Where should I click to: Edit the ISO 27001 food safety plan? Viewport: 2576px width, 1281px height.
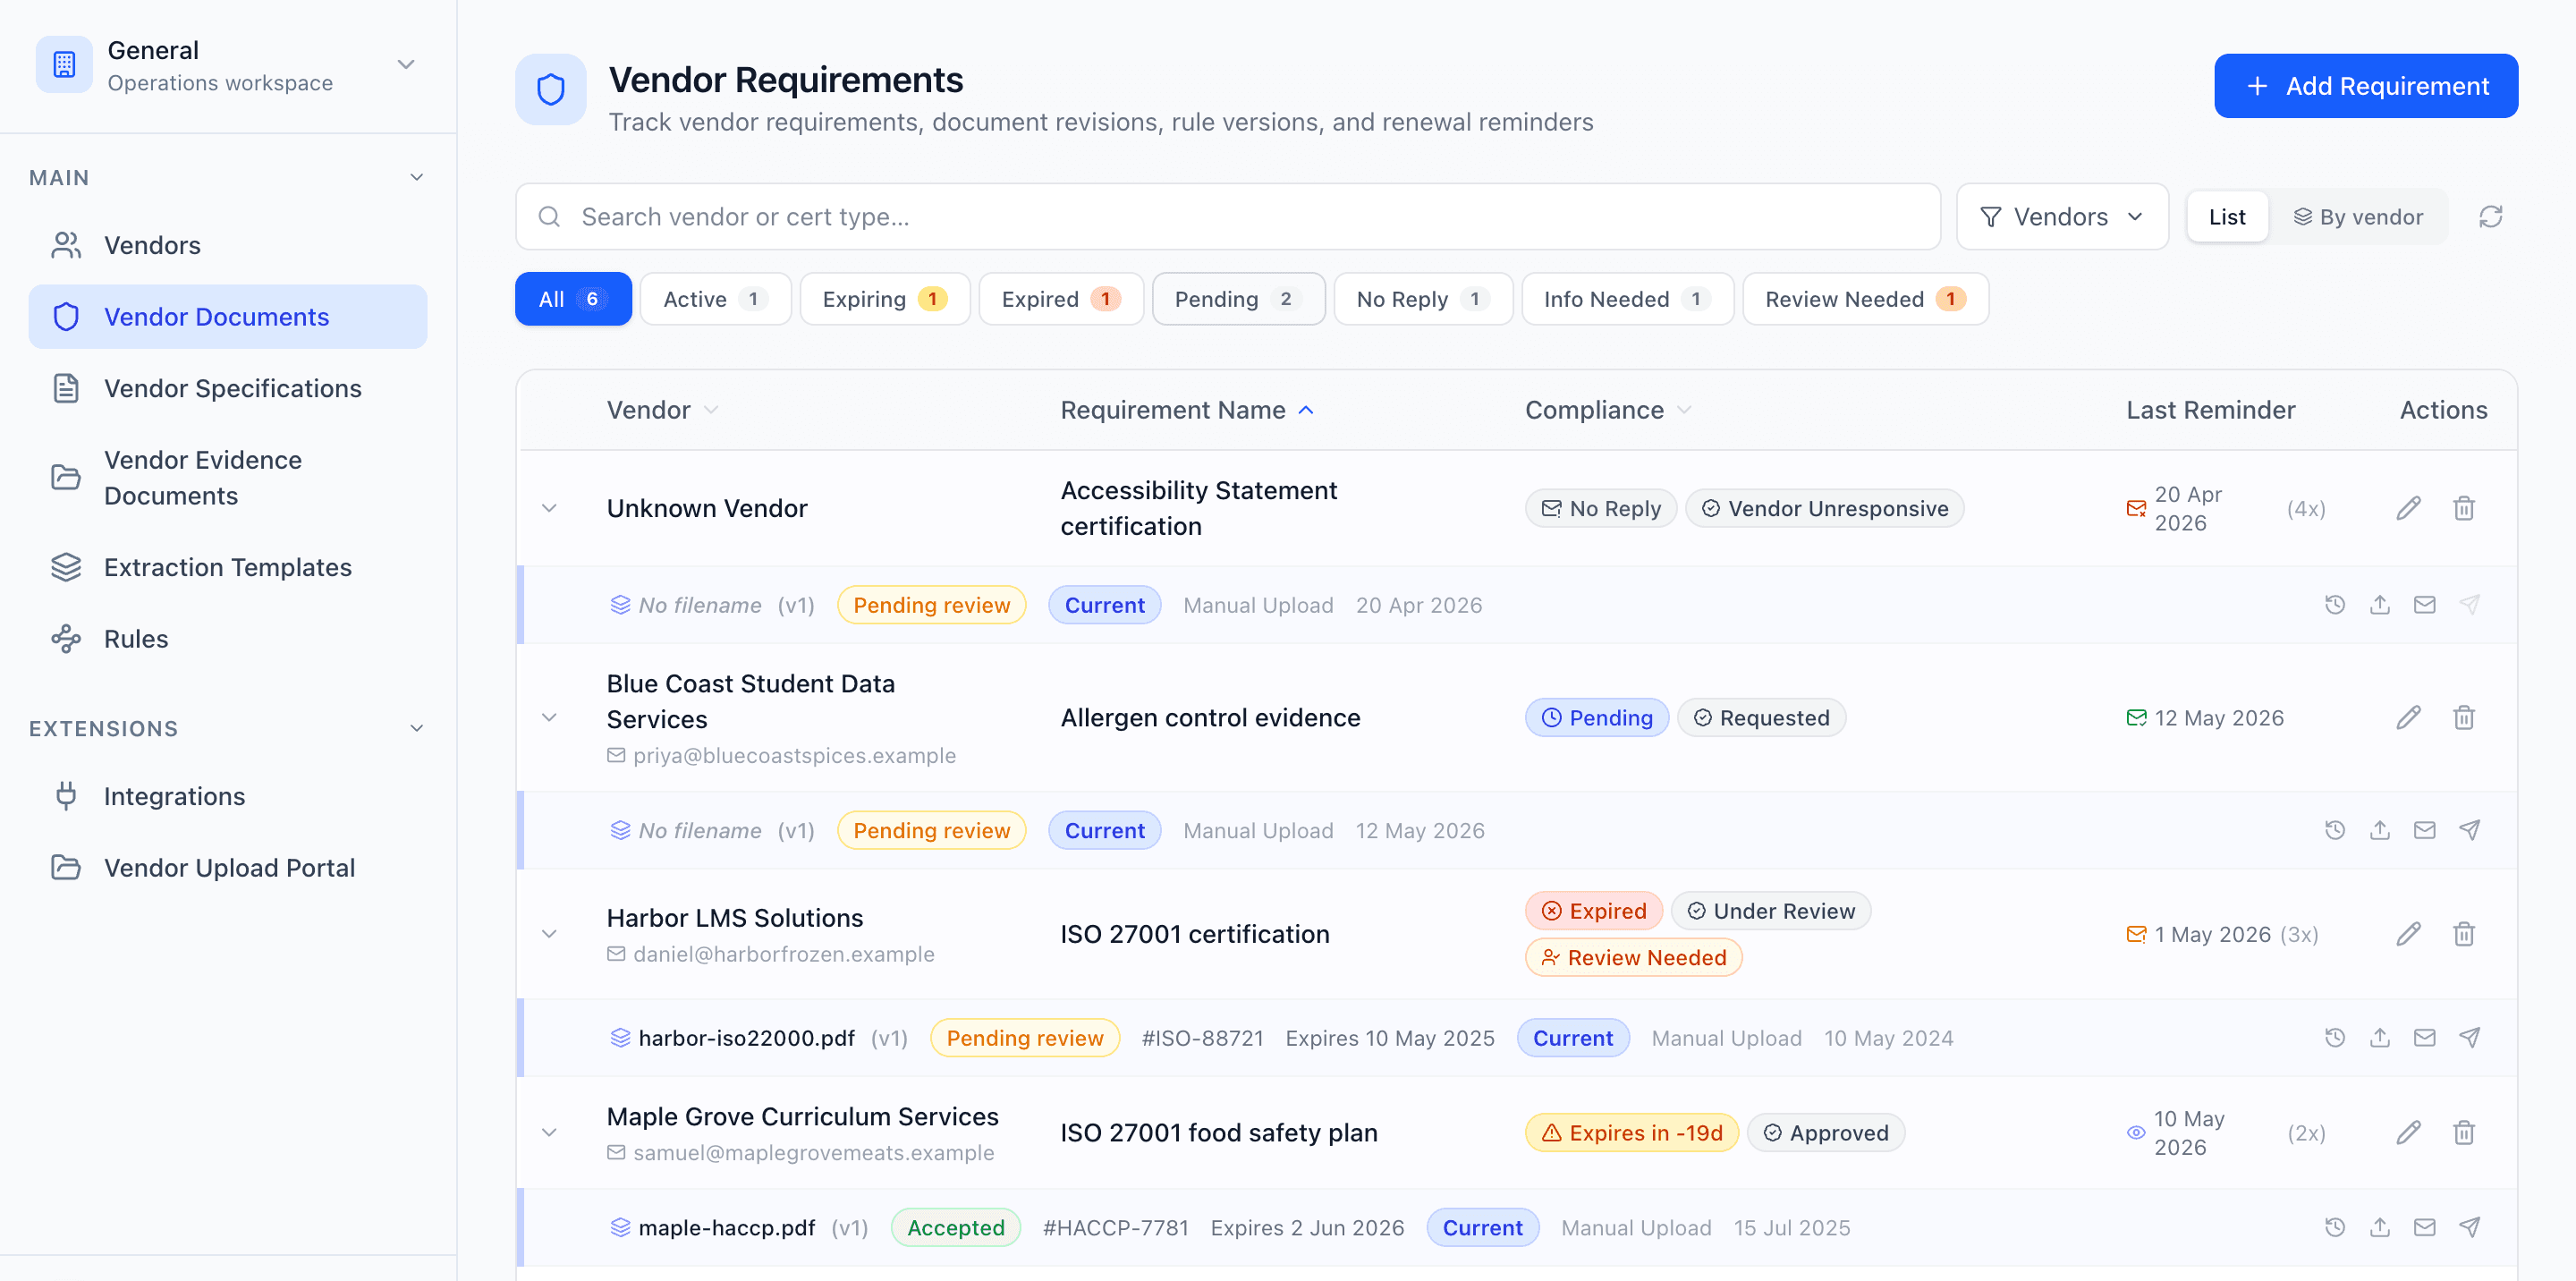pos(2408,1132)
